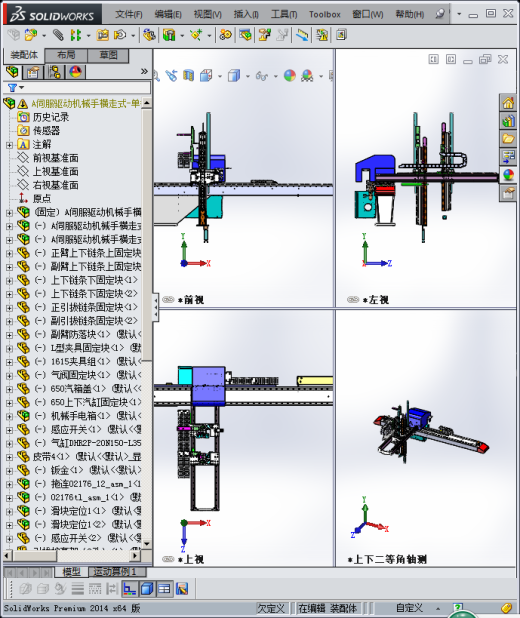Toggle the 3D view status bar icon
520x618 pixels.
[147, 589]
